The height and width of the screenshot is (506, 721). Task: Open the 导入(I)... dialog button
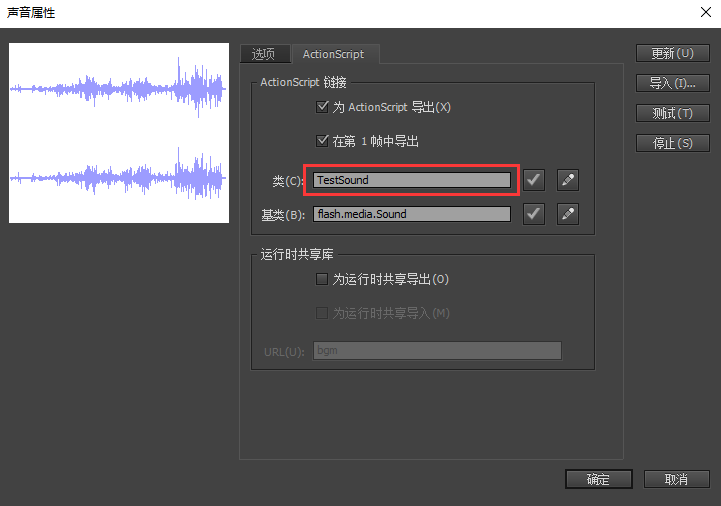pyautogui.click(x=673, y=83)
